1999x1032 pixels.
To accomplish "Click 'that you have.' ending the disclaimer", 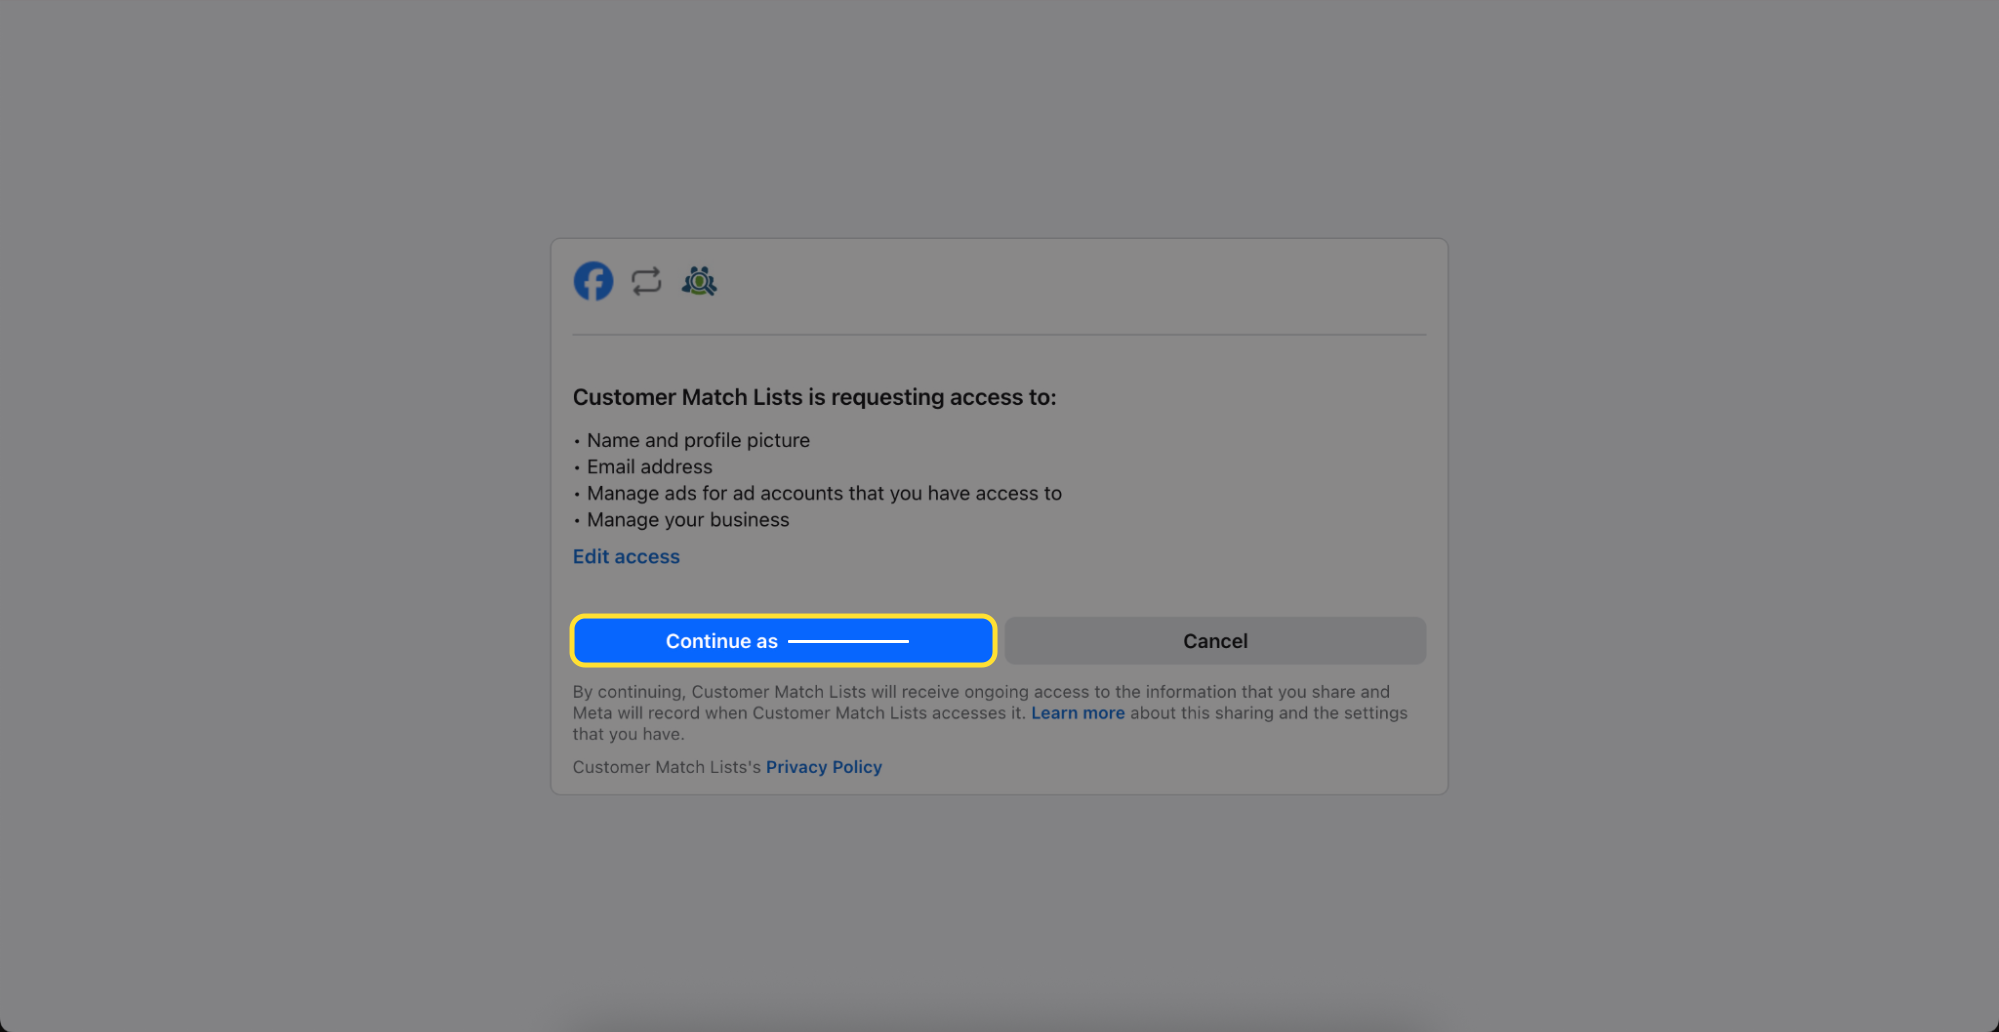I will (628, 734).
